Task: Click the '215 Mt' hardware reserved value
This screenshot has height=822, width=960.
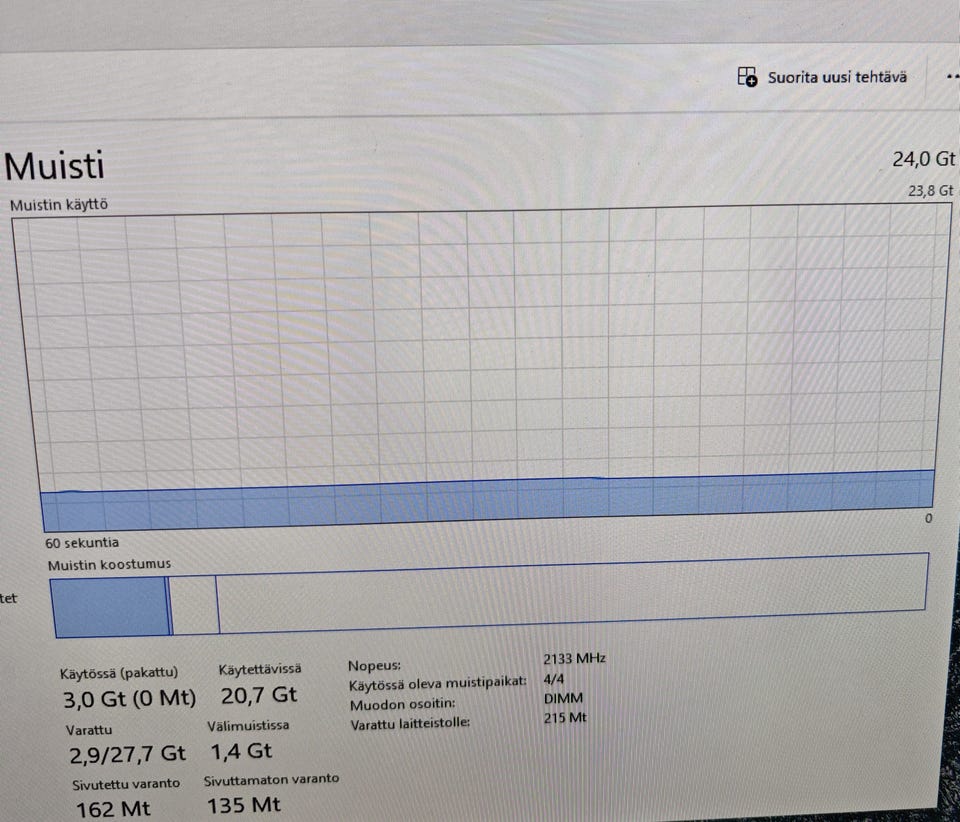Action: [564, 718]
